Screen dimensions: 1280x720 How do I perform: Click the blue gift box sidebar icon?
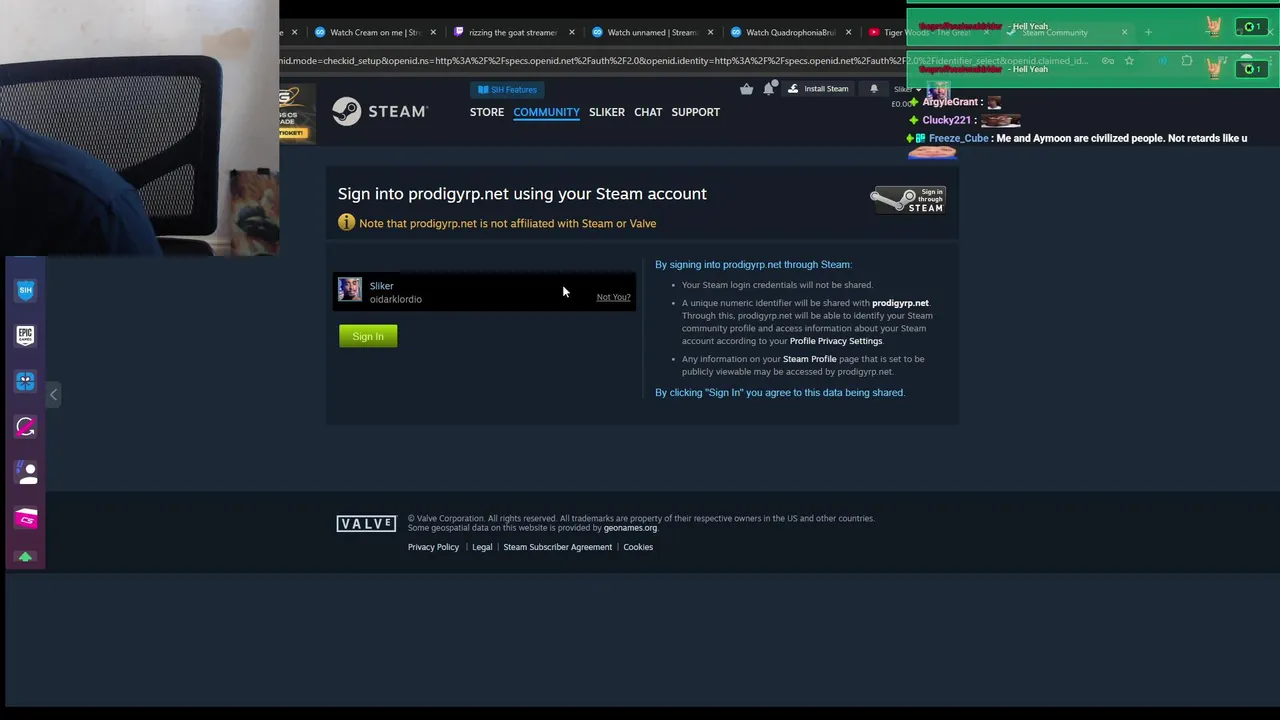[x=25, y=381]
